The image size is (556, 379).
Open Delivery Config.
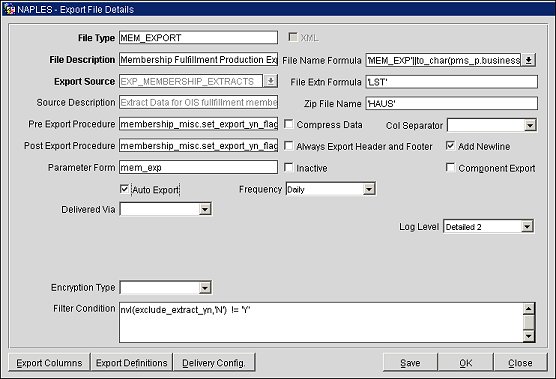click(214, 363)
